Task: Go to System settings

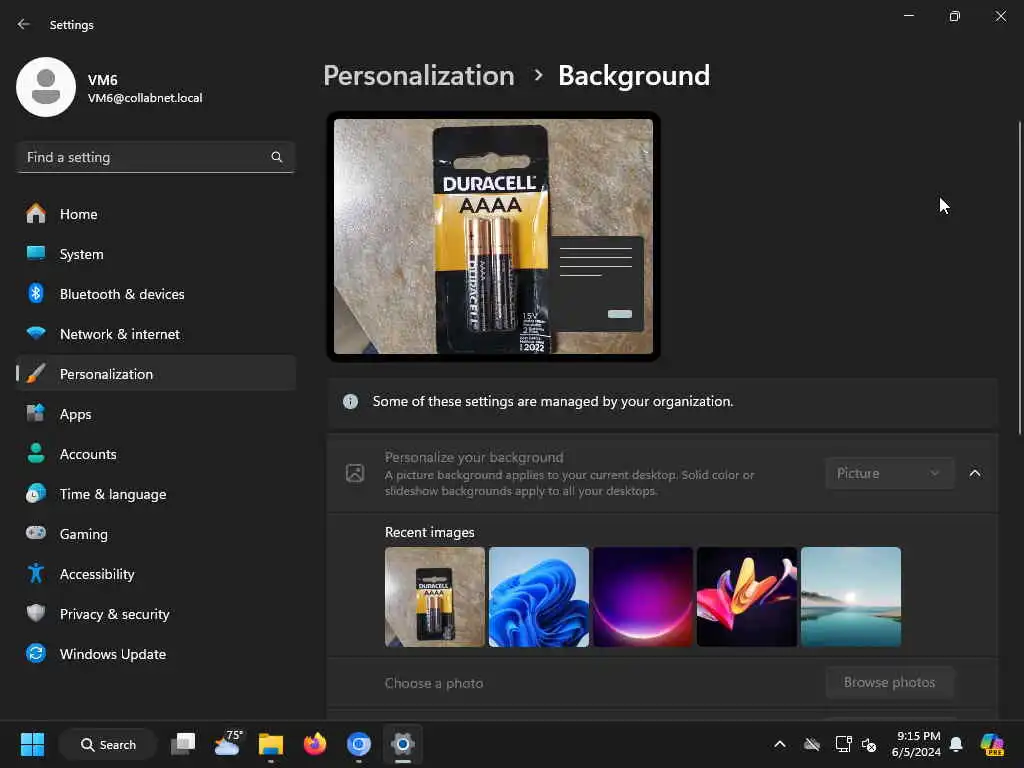Action: coord(156,254)
